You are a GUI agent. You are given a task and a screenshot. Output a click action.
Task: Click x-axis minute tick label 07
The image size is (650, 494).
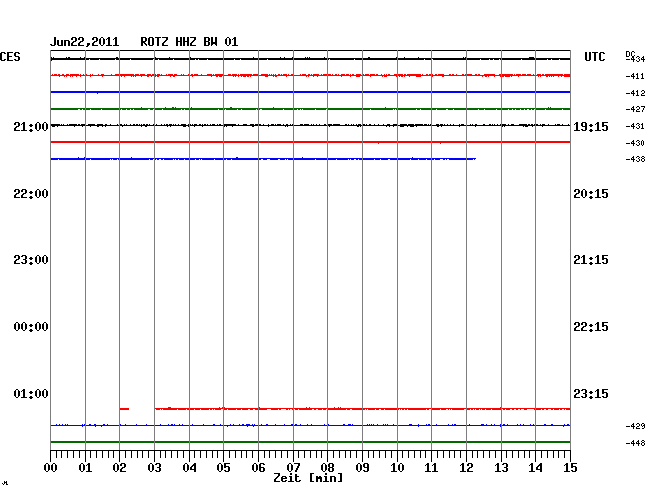293,468
